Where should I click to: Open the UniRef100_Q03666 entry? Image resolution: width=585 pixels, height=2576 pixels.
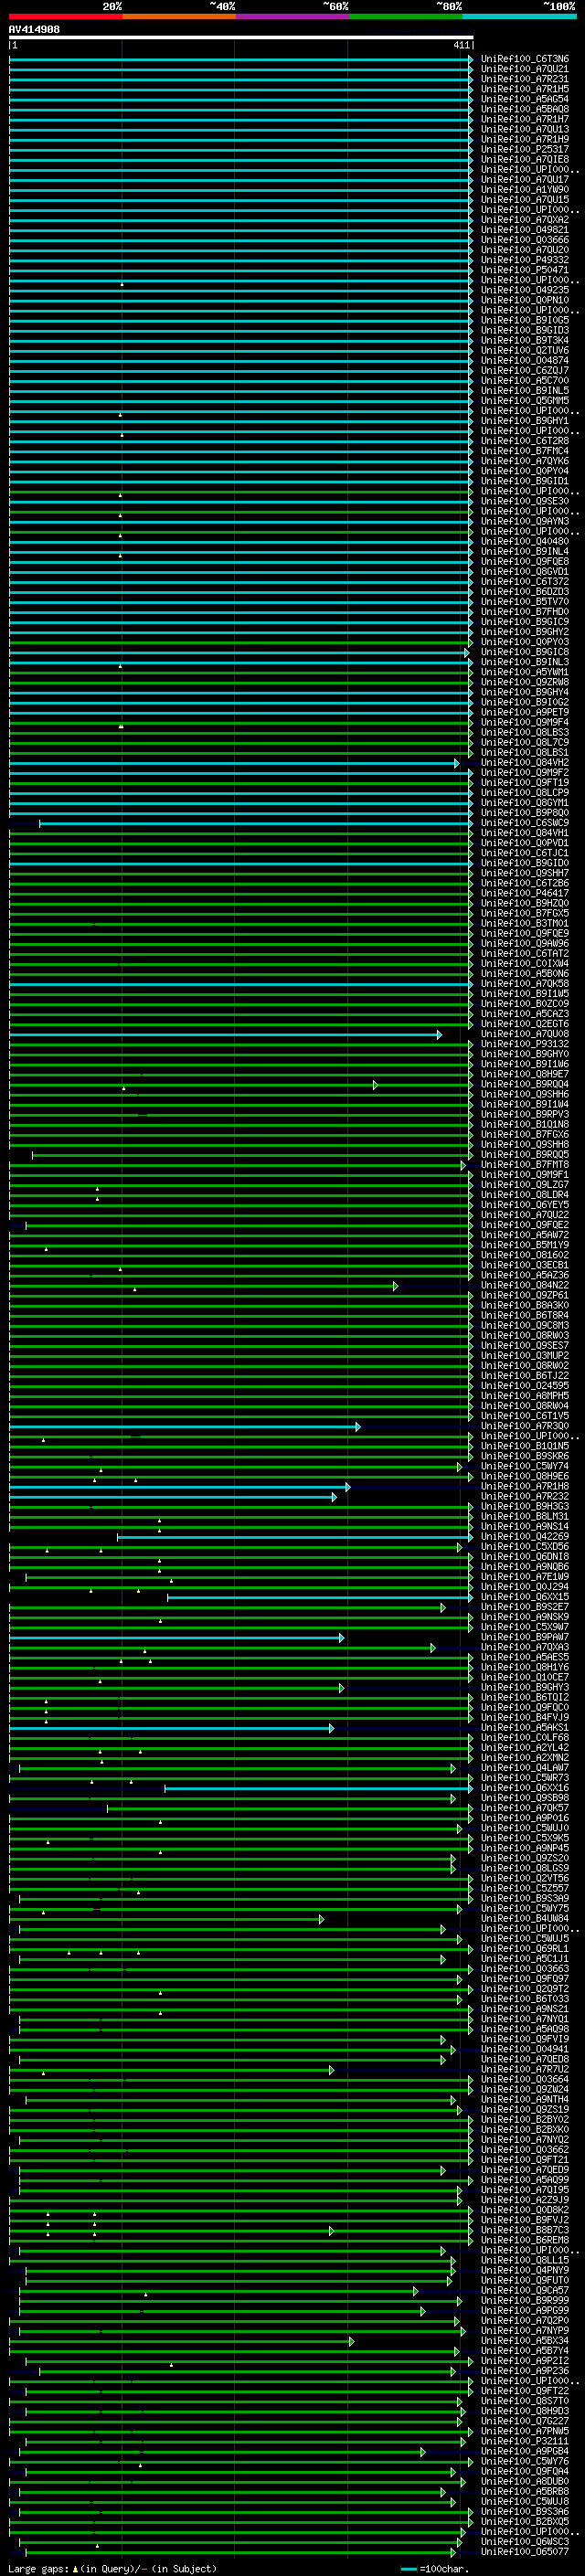coord(525,240)
